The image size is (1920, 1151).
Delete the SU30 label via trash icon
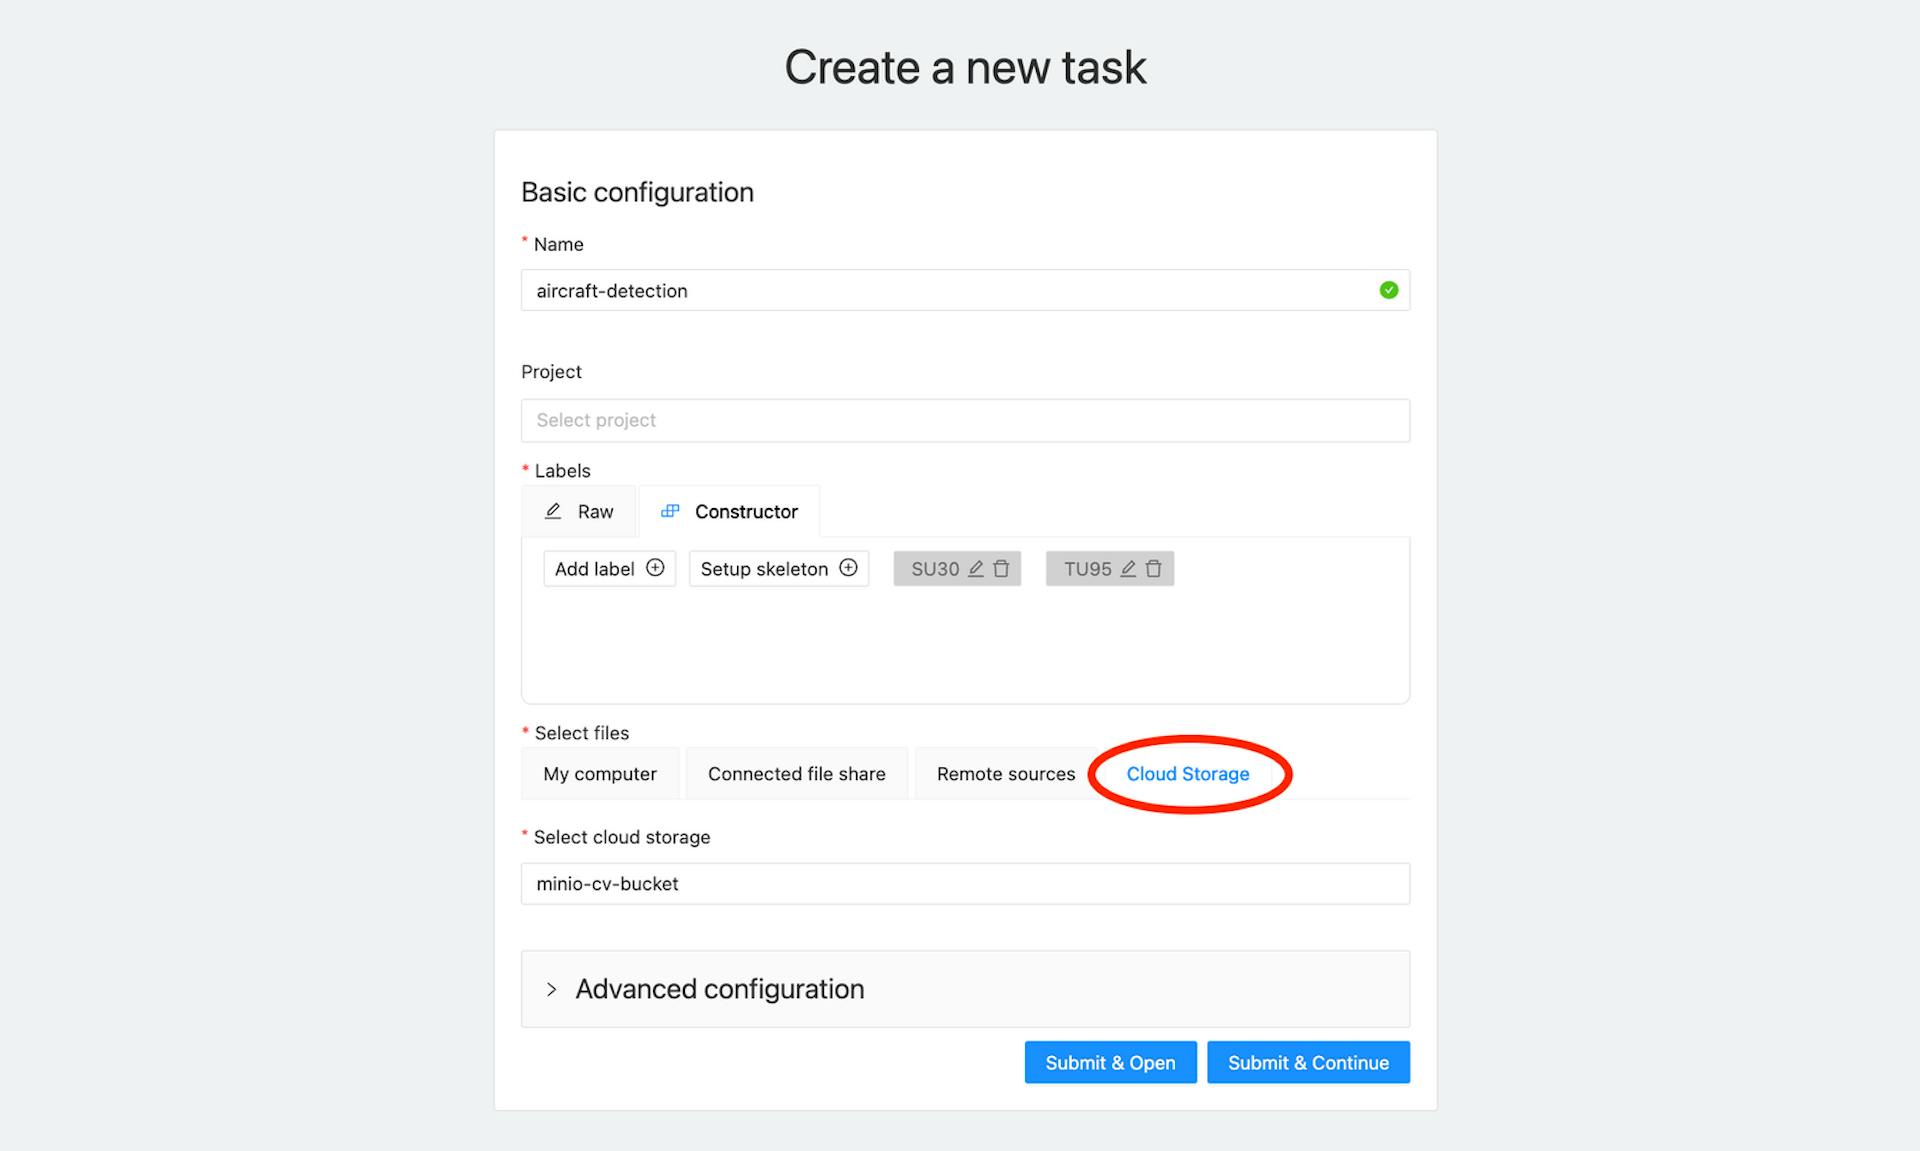[1001, 569]
